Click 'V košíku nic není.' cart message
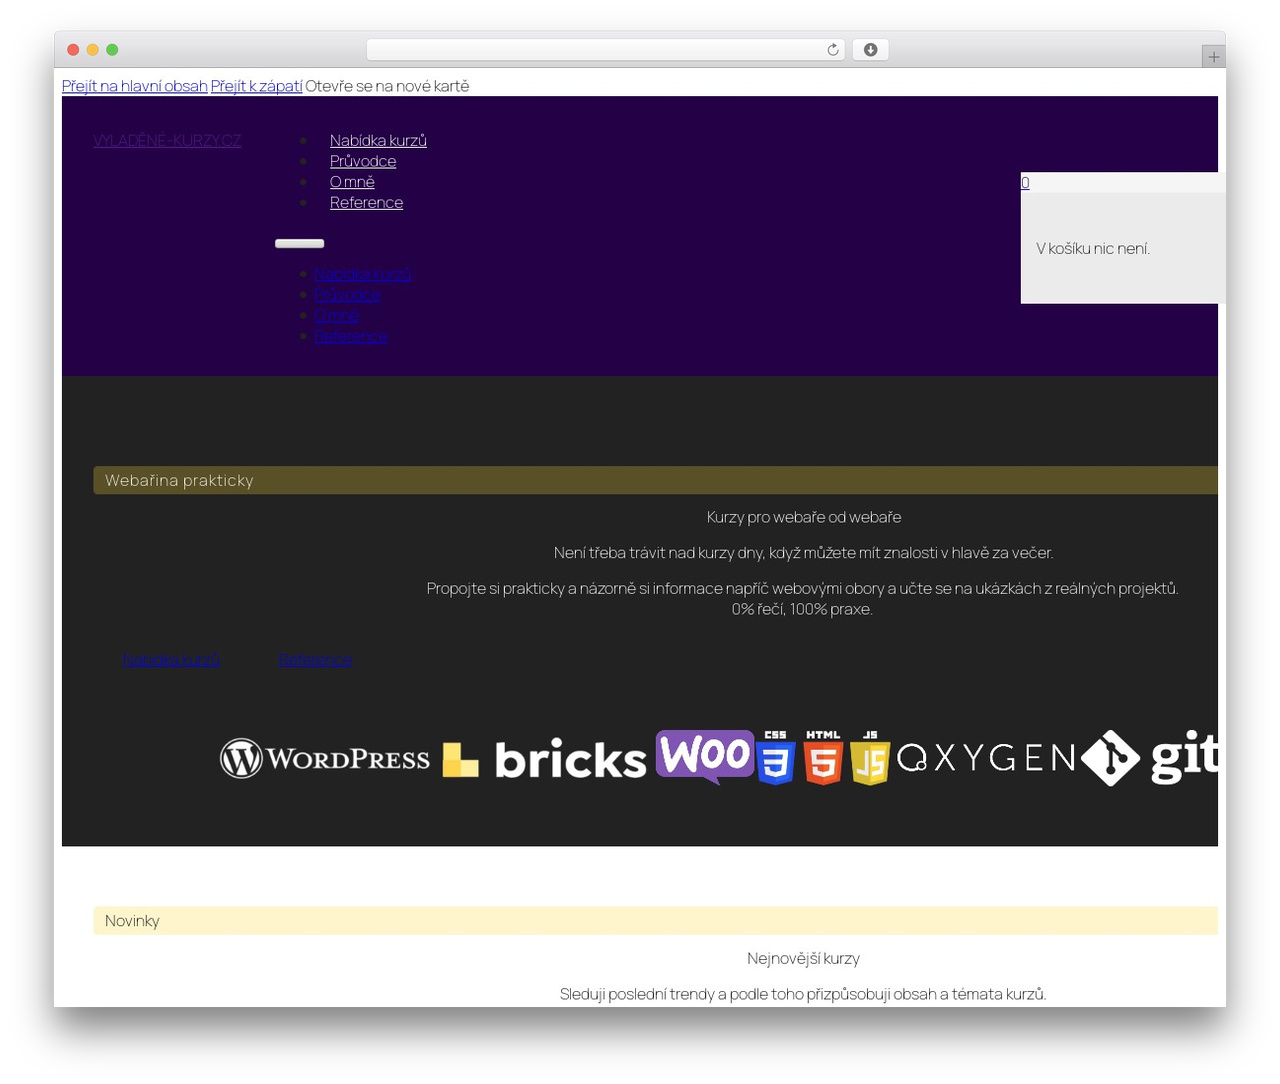The width and height of the screenshot is (1280, 1084). (x=1093, y=248)
